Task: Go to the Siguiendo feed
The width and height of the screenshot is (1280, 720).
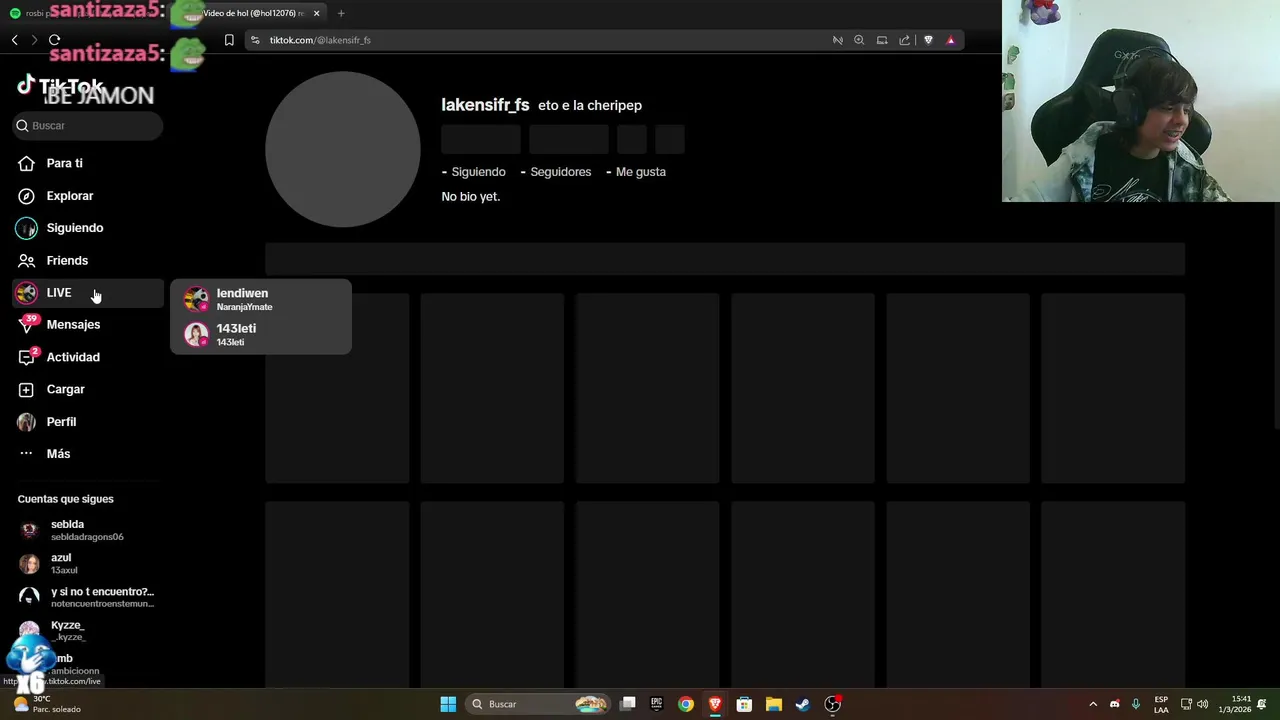Action: (x=88, y=228)
